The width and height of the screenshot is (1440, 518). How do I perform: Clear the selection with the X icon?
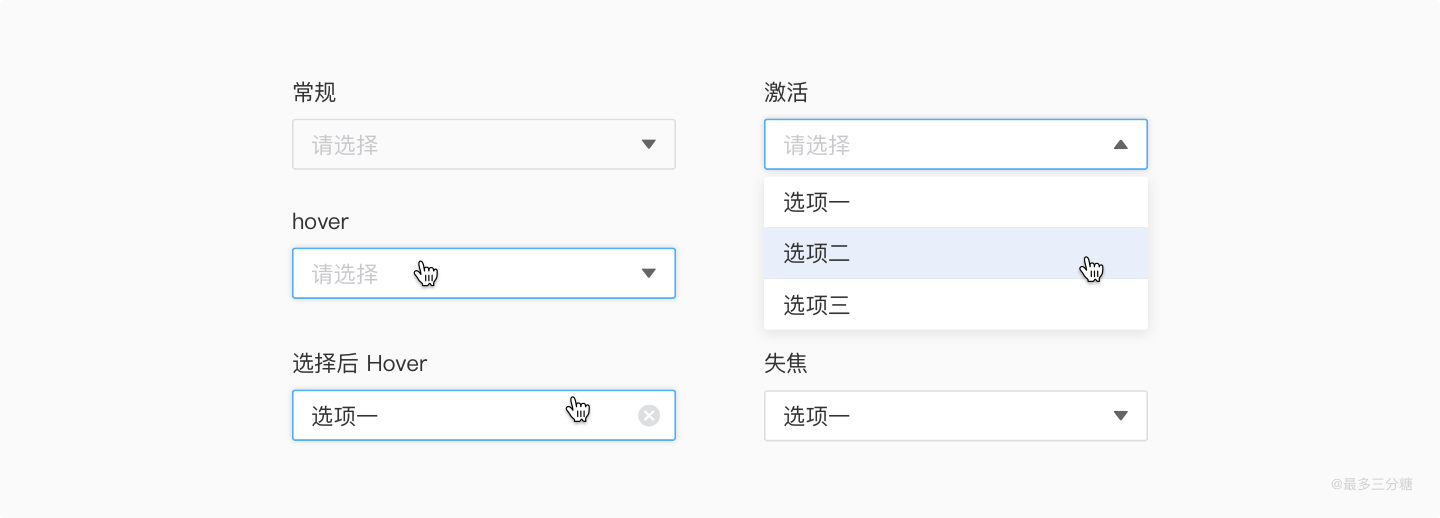click(x=649, y=416)
